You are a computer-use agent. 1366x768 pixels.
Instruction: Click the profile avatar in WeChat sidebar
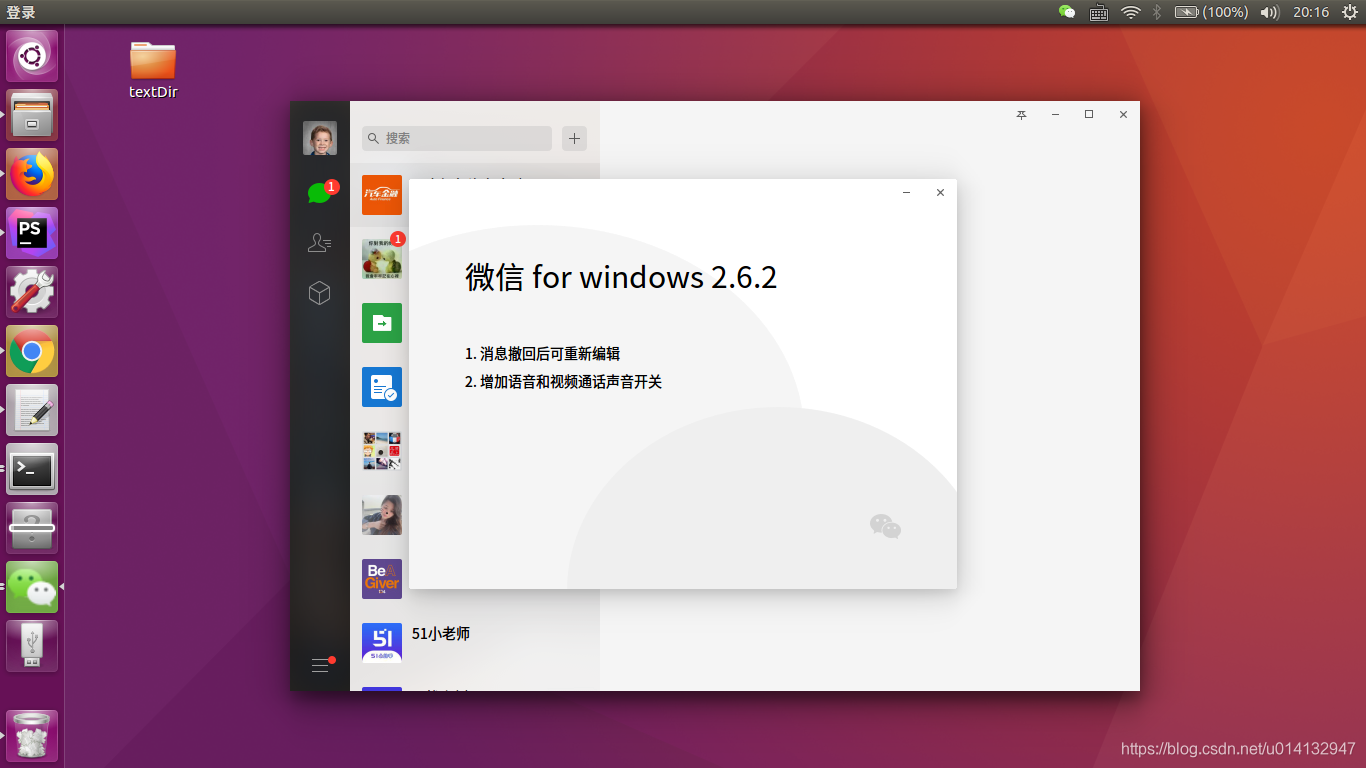[320, 138]
